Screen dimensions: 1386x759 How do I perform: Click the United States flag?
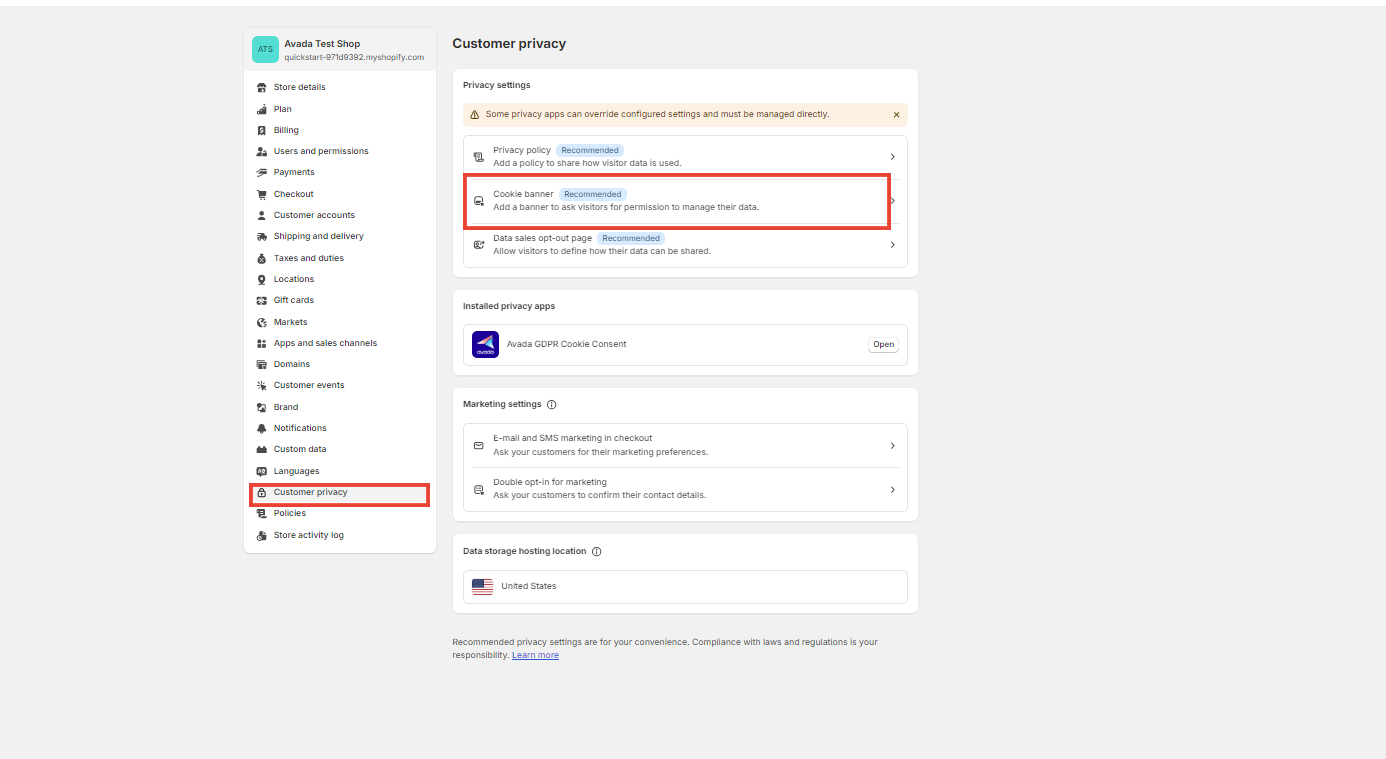coord(483,587)
